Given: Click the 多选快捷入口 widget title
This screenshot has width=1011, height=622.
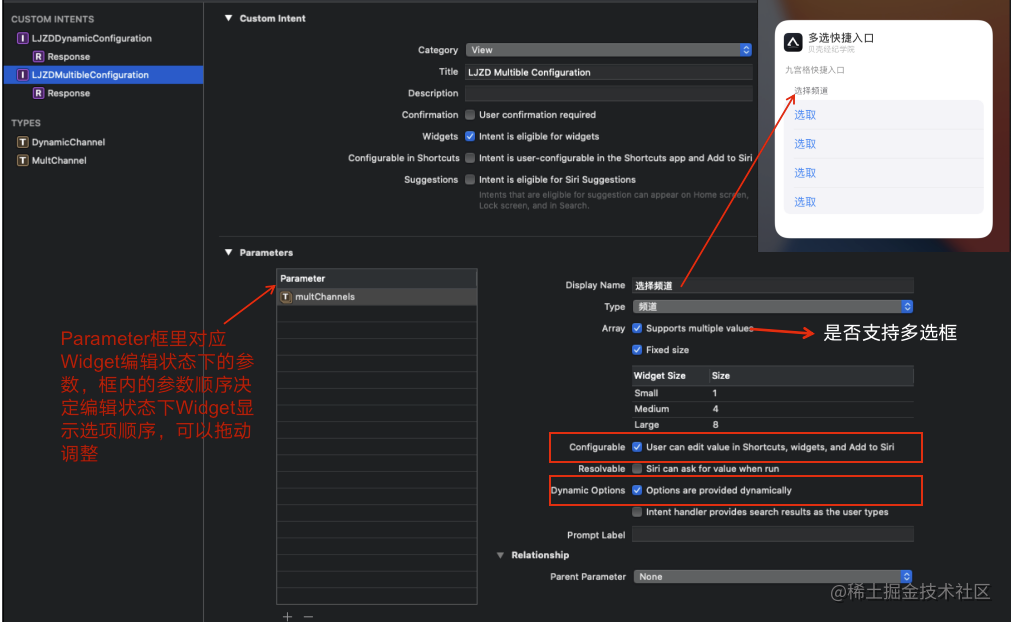Looking at the screenshot, I should 841,38.
